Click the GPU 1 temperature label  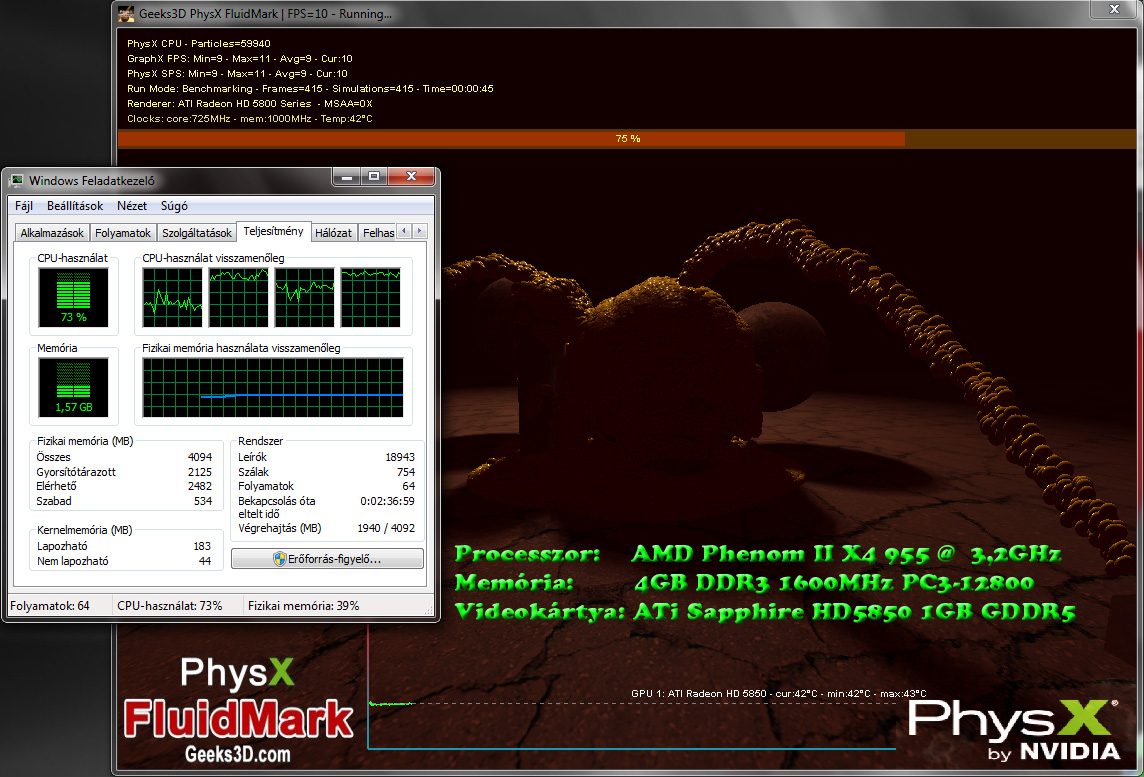[778, 694]
